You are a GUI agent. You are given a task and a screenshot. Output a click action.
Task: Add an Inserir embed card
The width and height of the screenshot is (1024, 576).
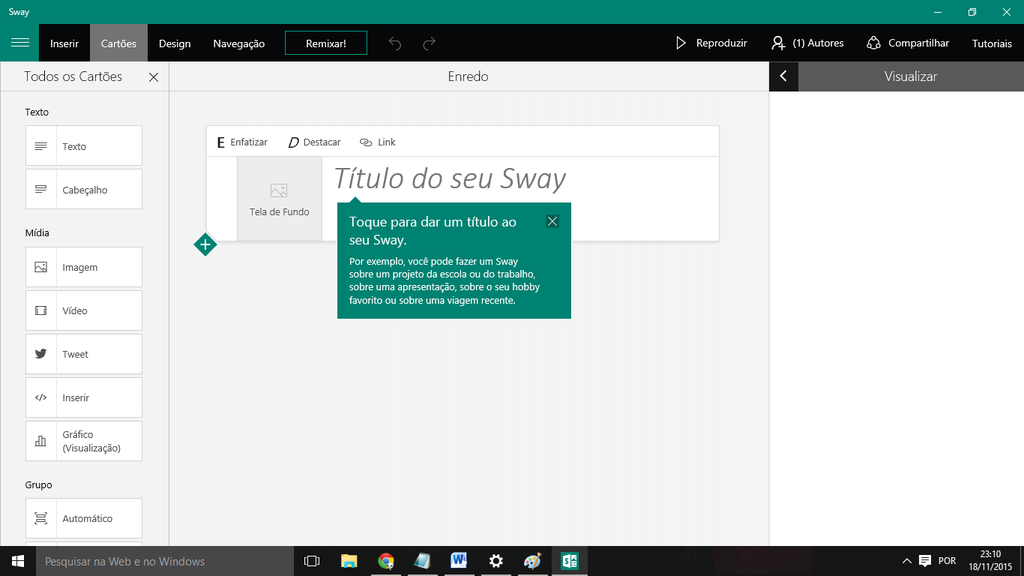pyautogui.click(x=84, y=397)
